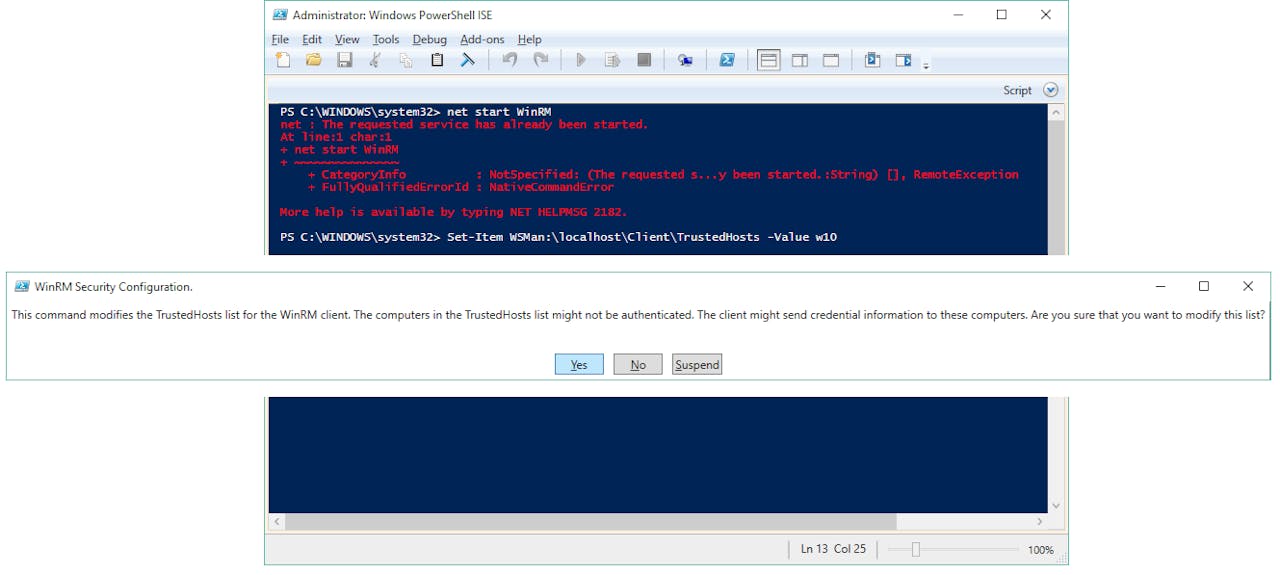Save the script with the floppy disk icon
Viewport: 1280px width, 575px height.
pos(344,60)
